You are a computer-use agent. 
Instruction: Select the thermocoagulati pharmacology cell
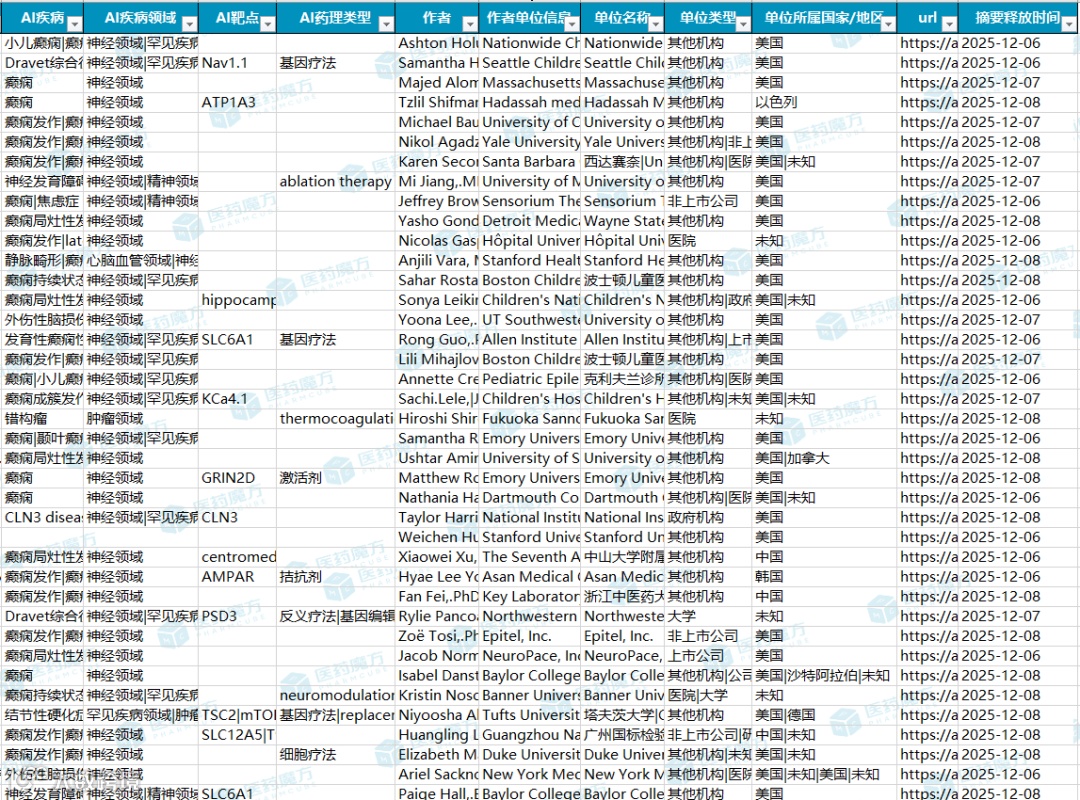[336, 418]
